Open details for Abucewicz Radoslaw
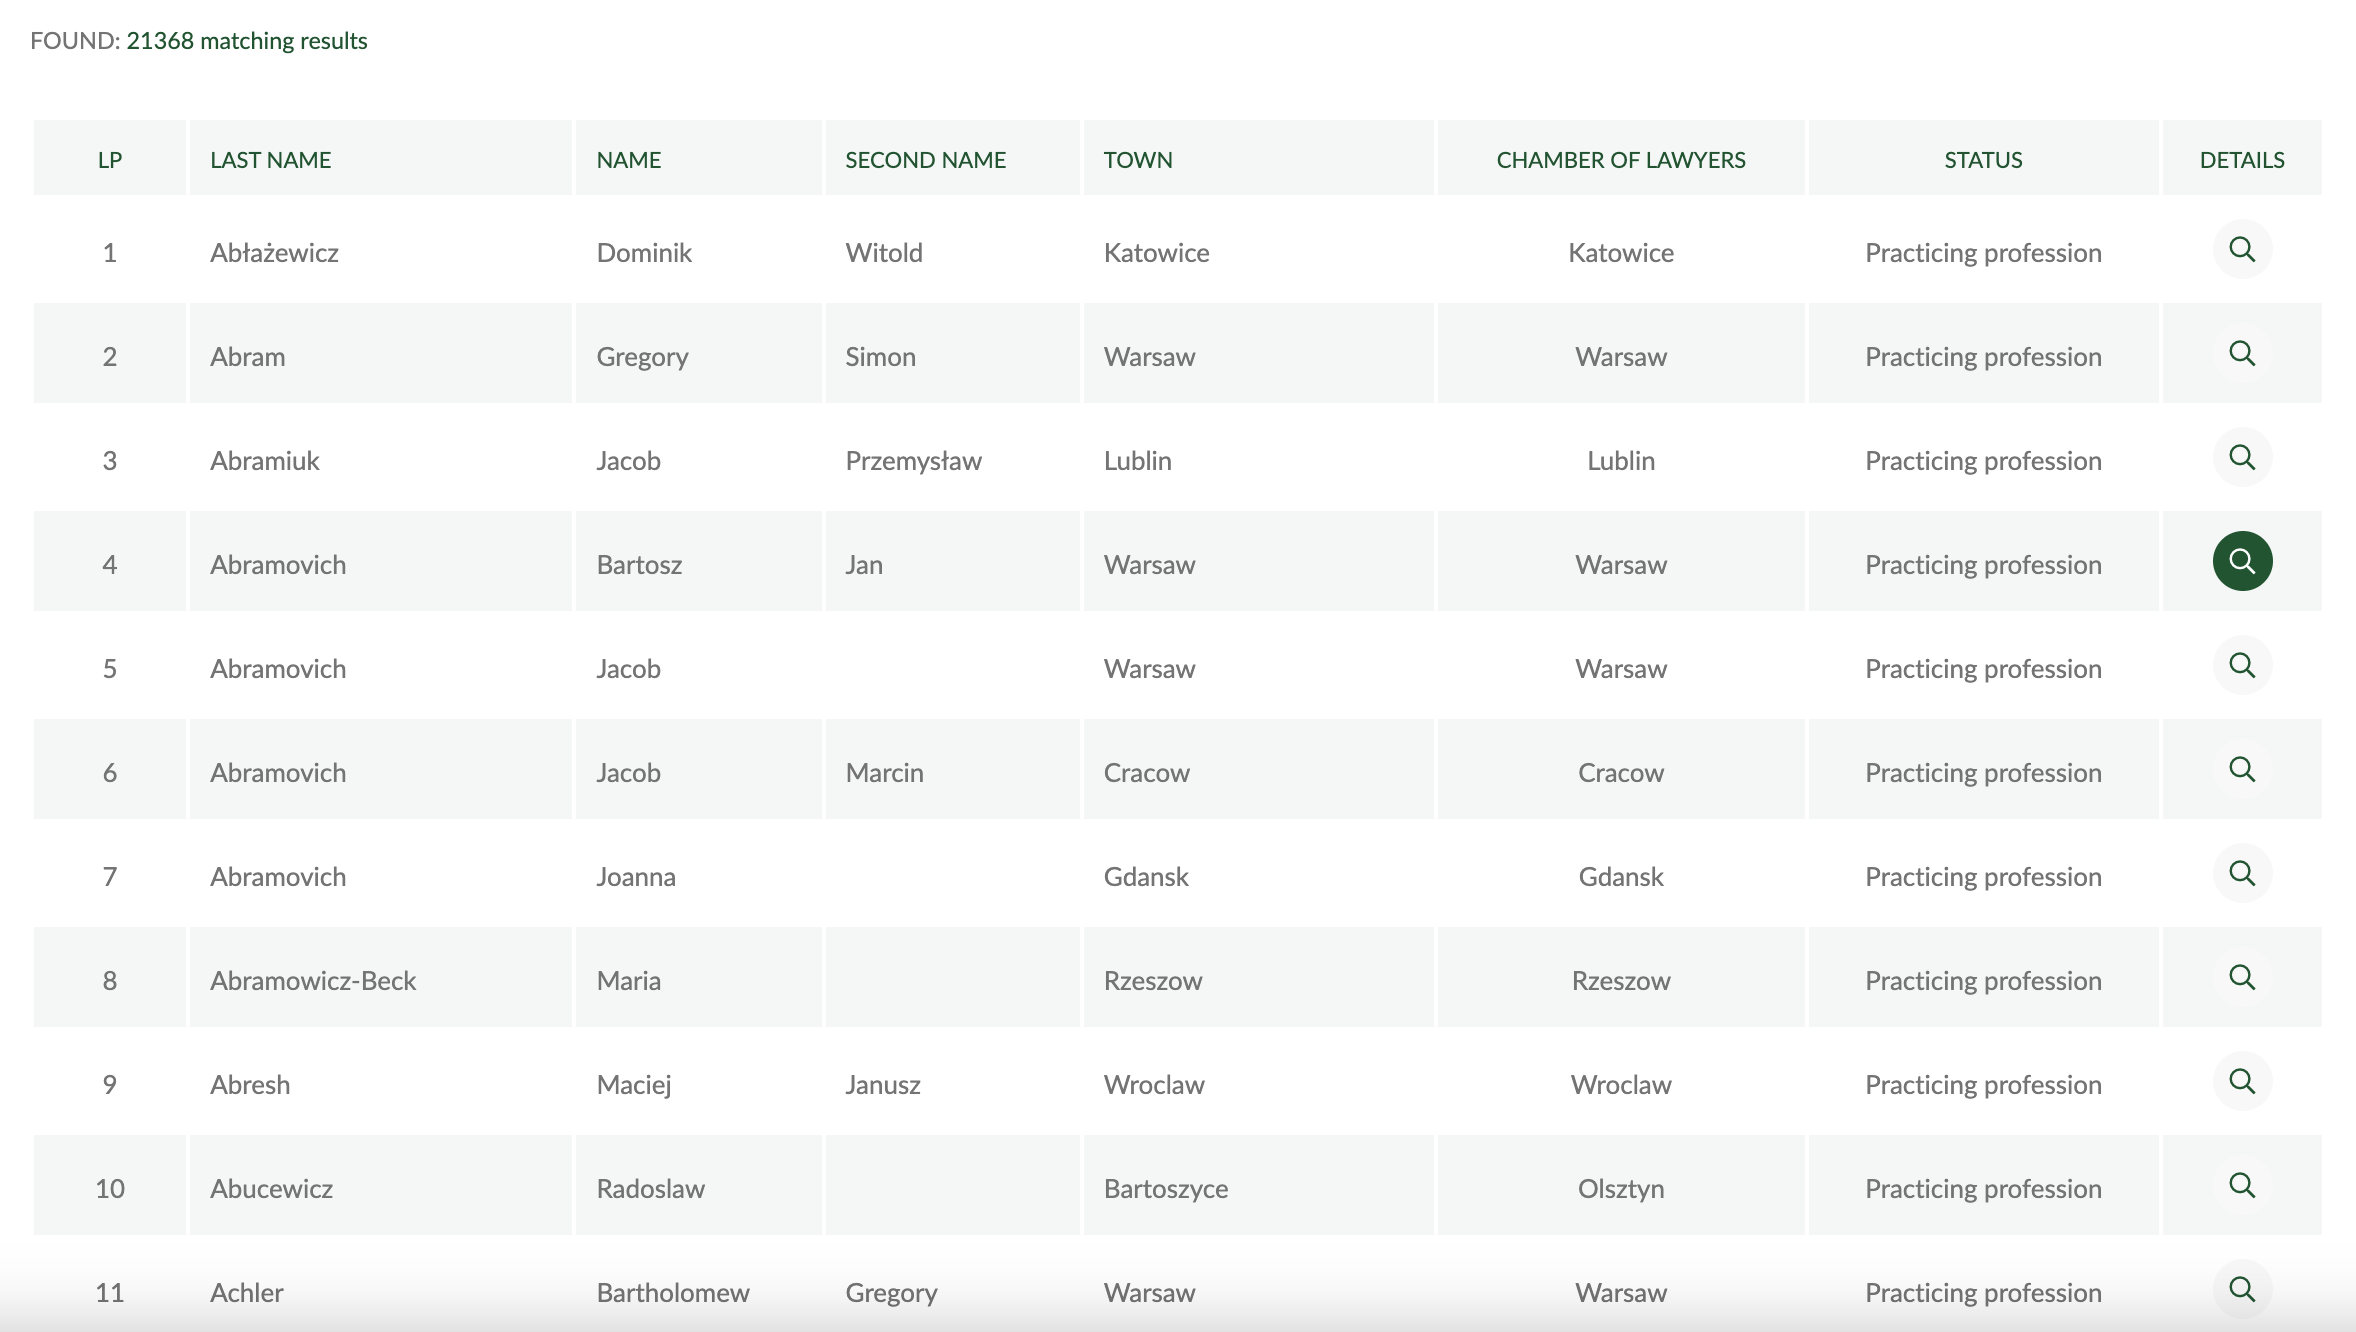This screenshot has height=1332, width=2356. click(2242, 1185)
